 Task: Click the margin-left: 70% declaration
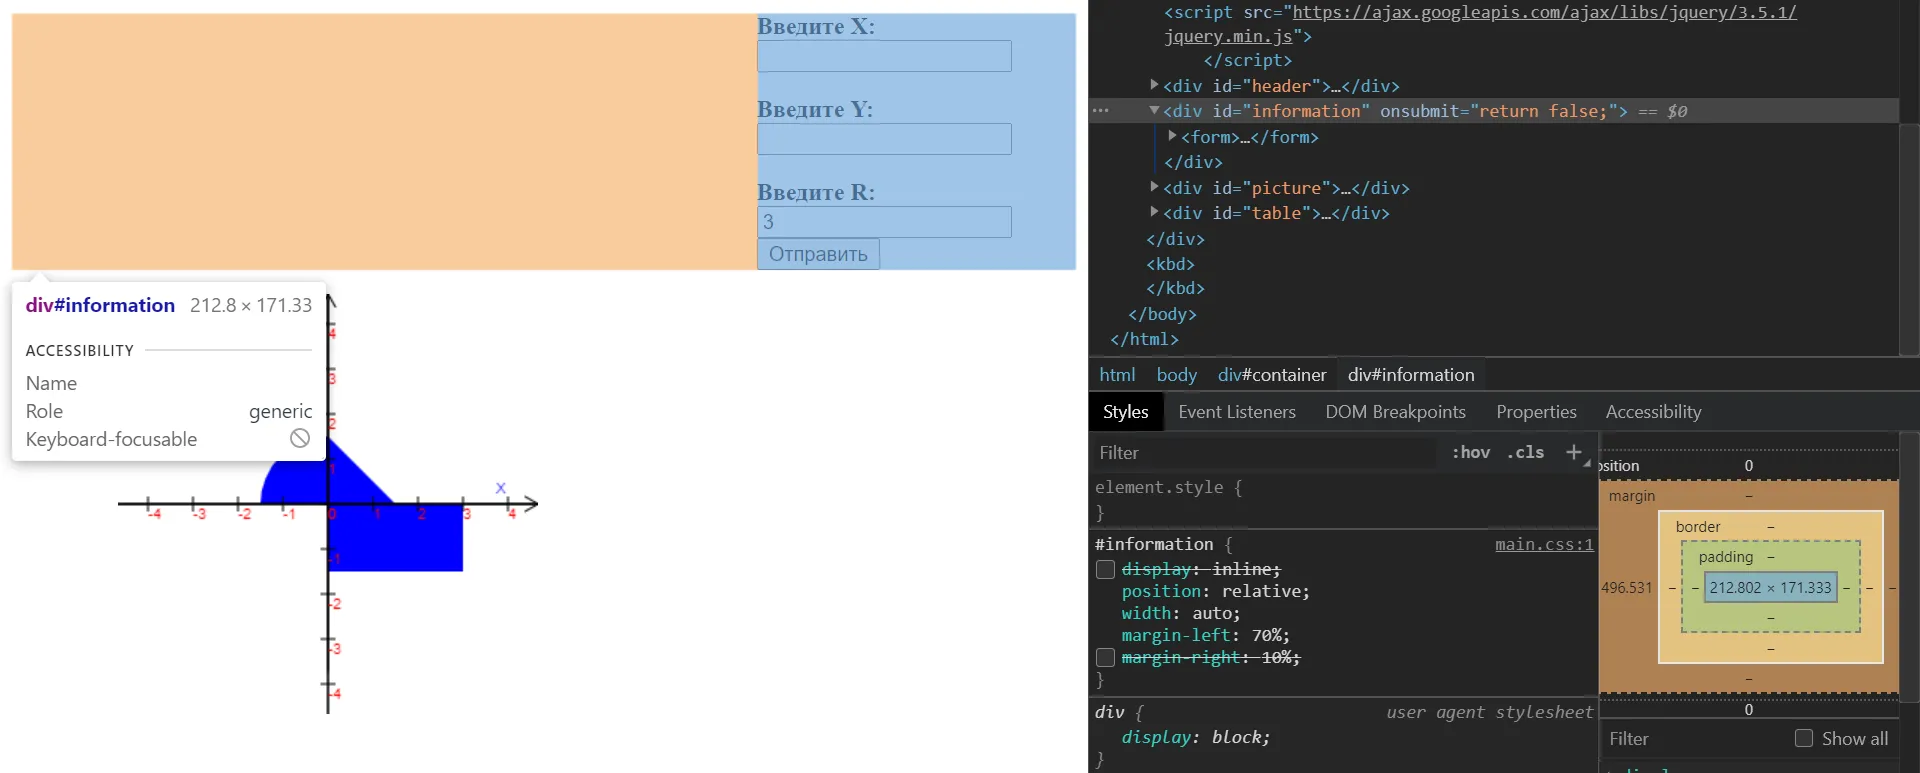coord(1205,635)
